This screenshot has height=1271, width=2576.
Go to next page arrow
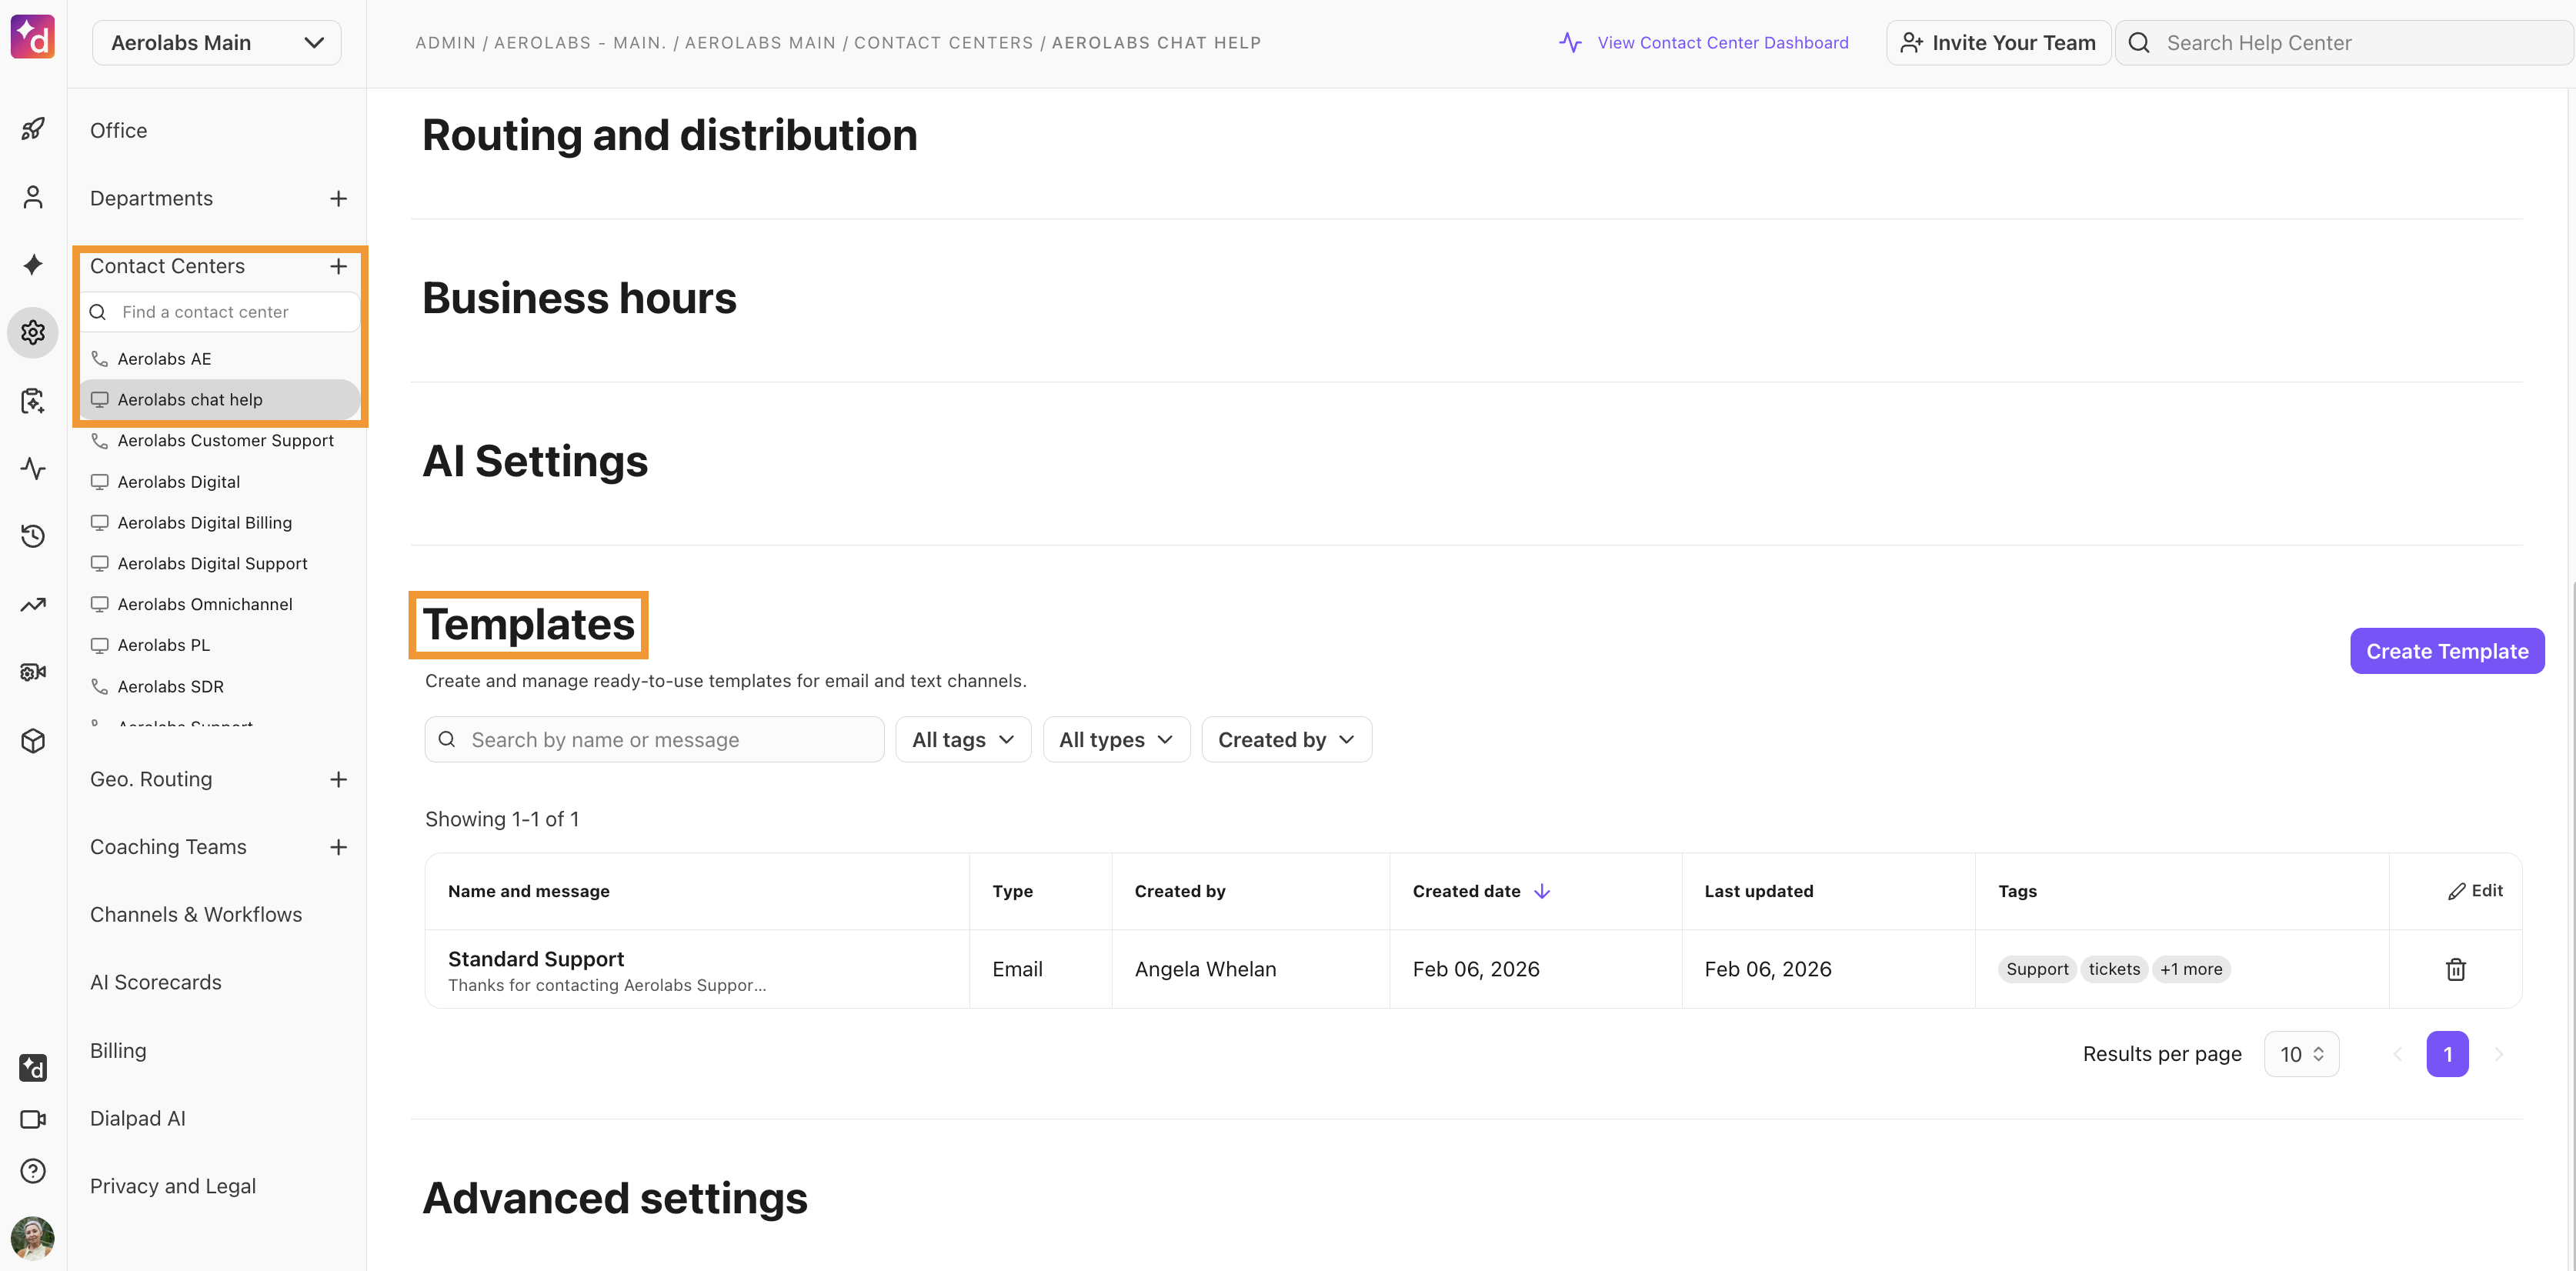2498,1054
